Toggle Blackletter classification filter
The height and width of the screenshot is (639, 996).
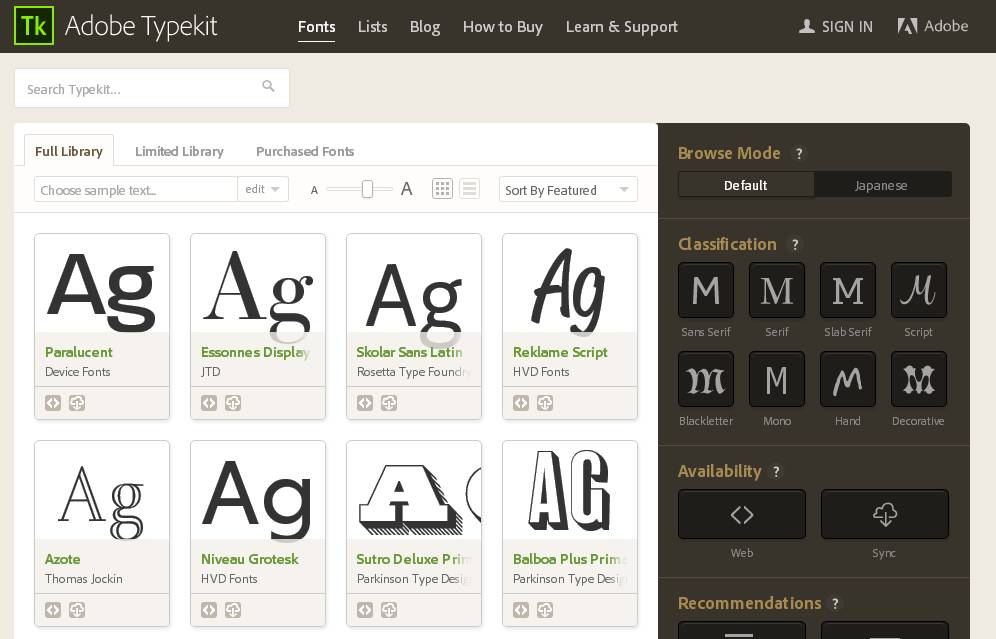706,379
